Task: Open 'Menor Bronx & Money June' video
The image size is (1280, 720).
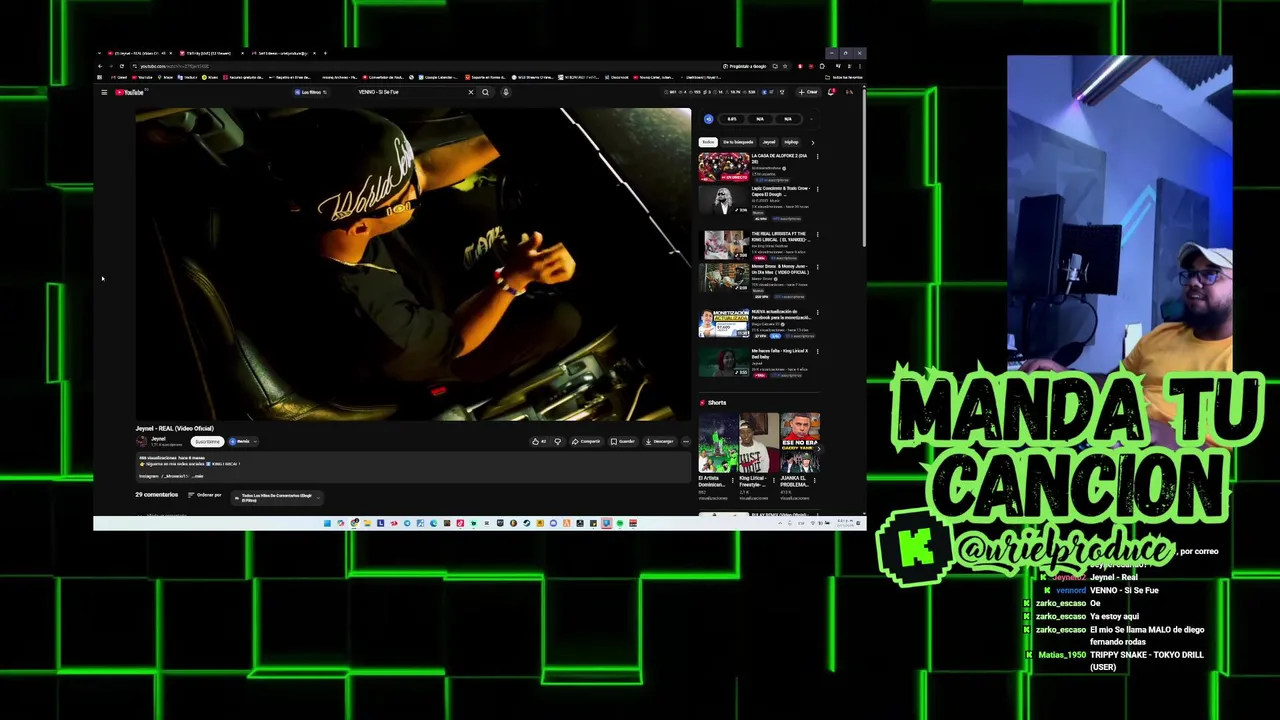Action: pos(724,279)
